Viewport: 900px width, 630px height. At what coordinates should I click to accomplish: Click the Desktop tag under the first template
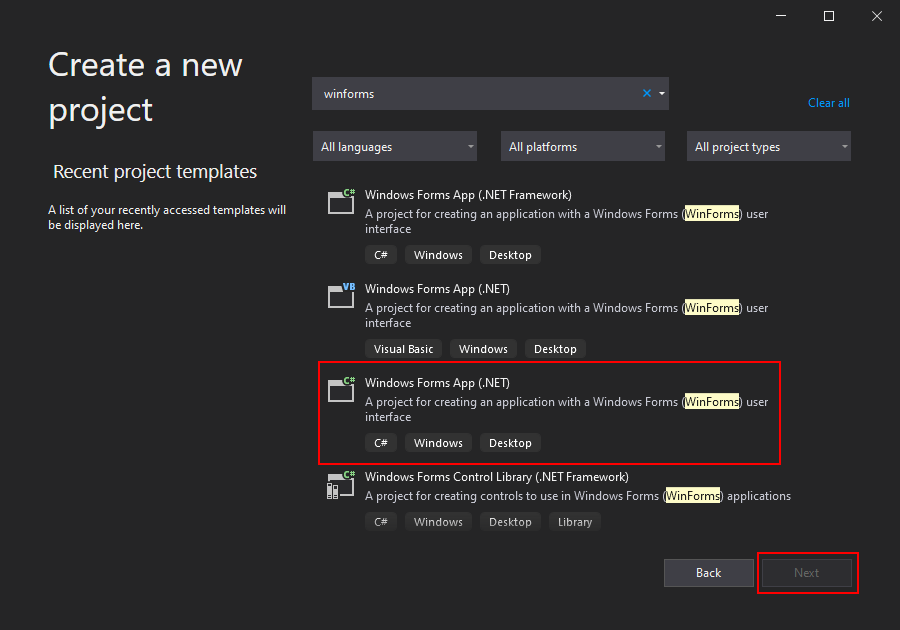pyautogui.click(x=510, y=255)
